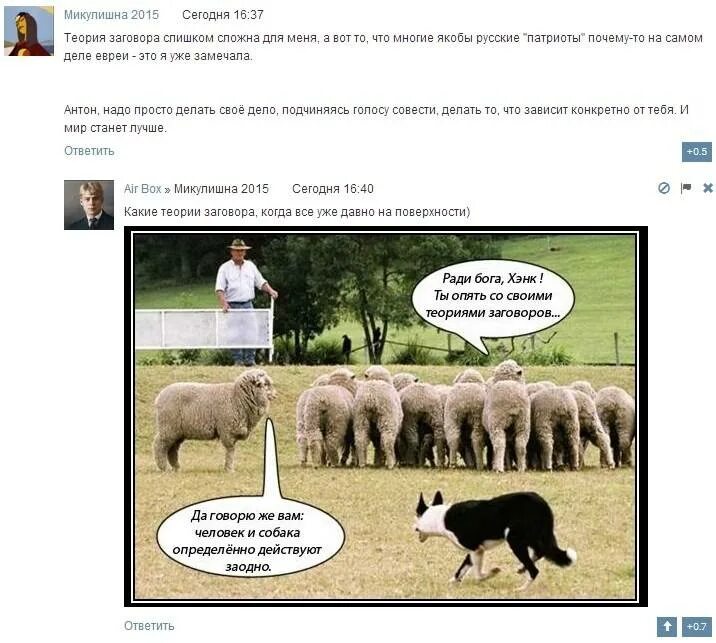Click the +0.5 rating badge
Image resolution: width=716 pixels, height=643 pixels.
697,152
